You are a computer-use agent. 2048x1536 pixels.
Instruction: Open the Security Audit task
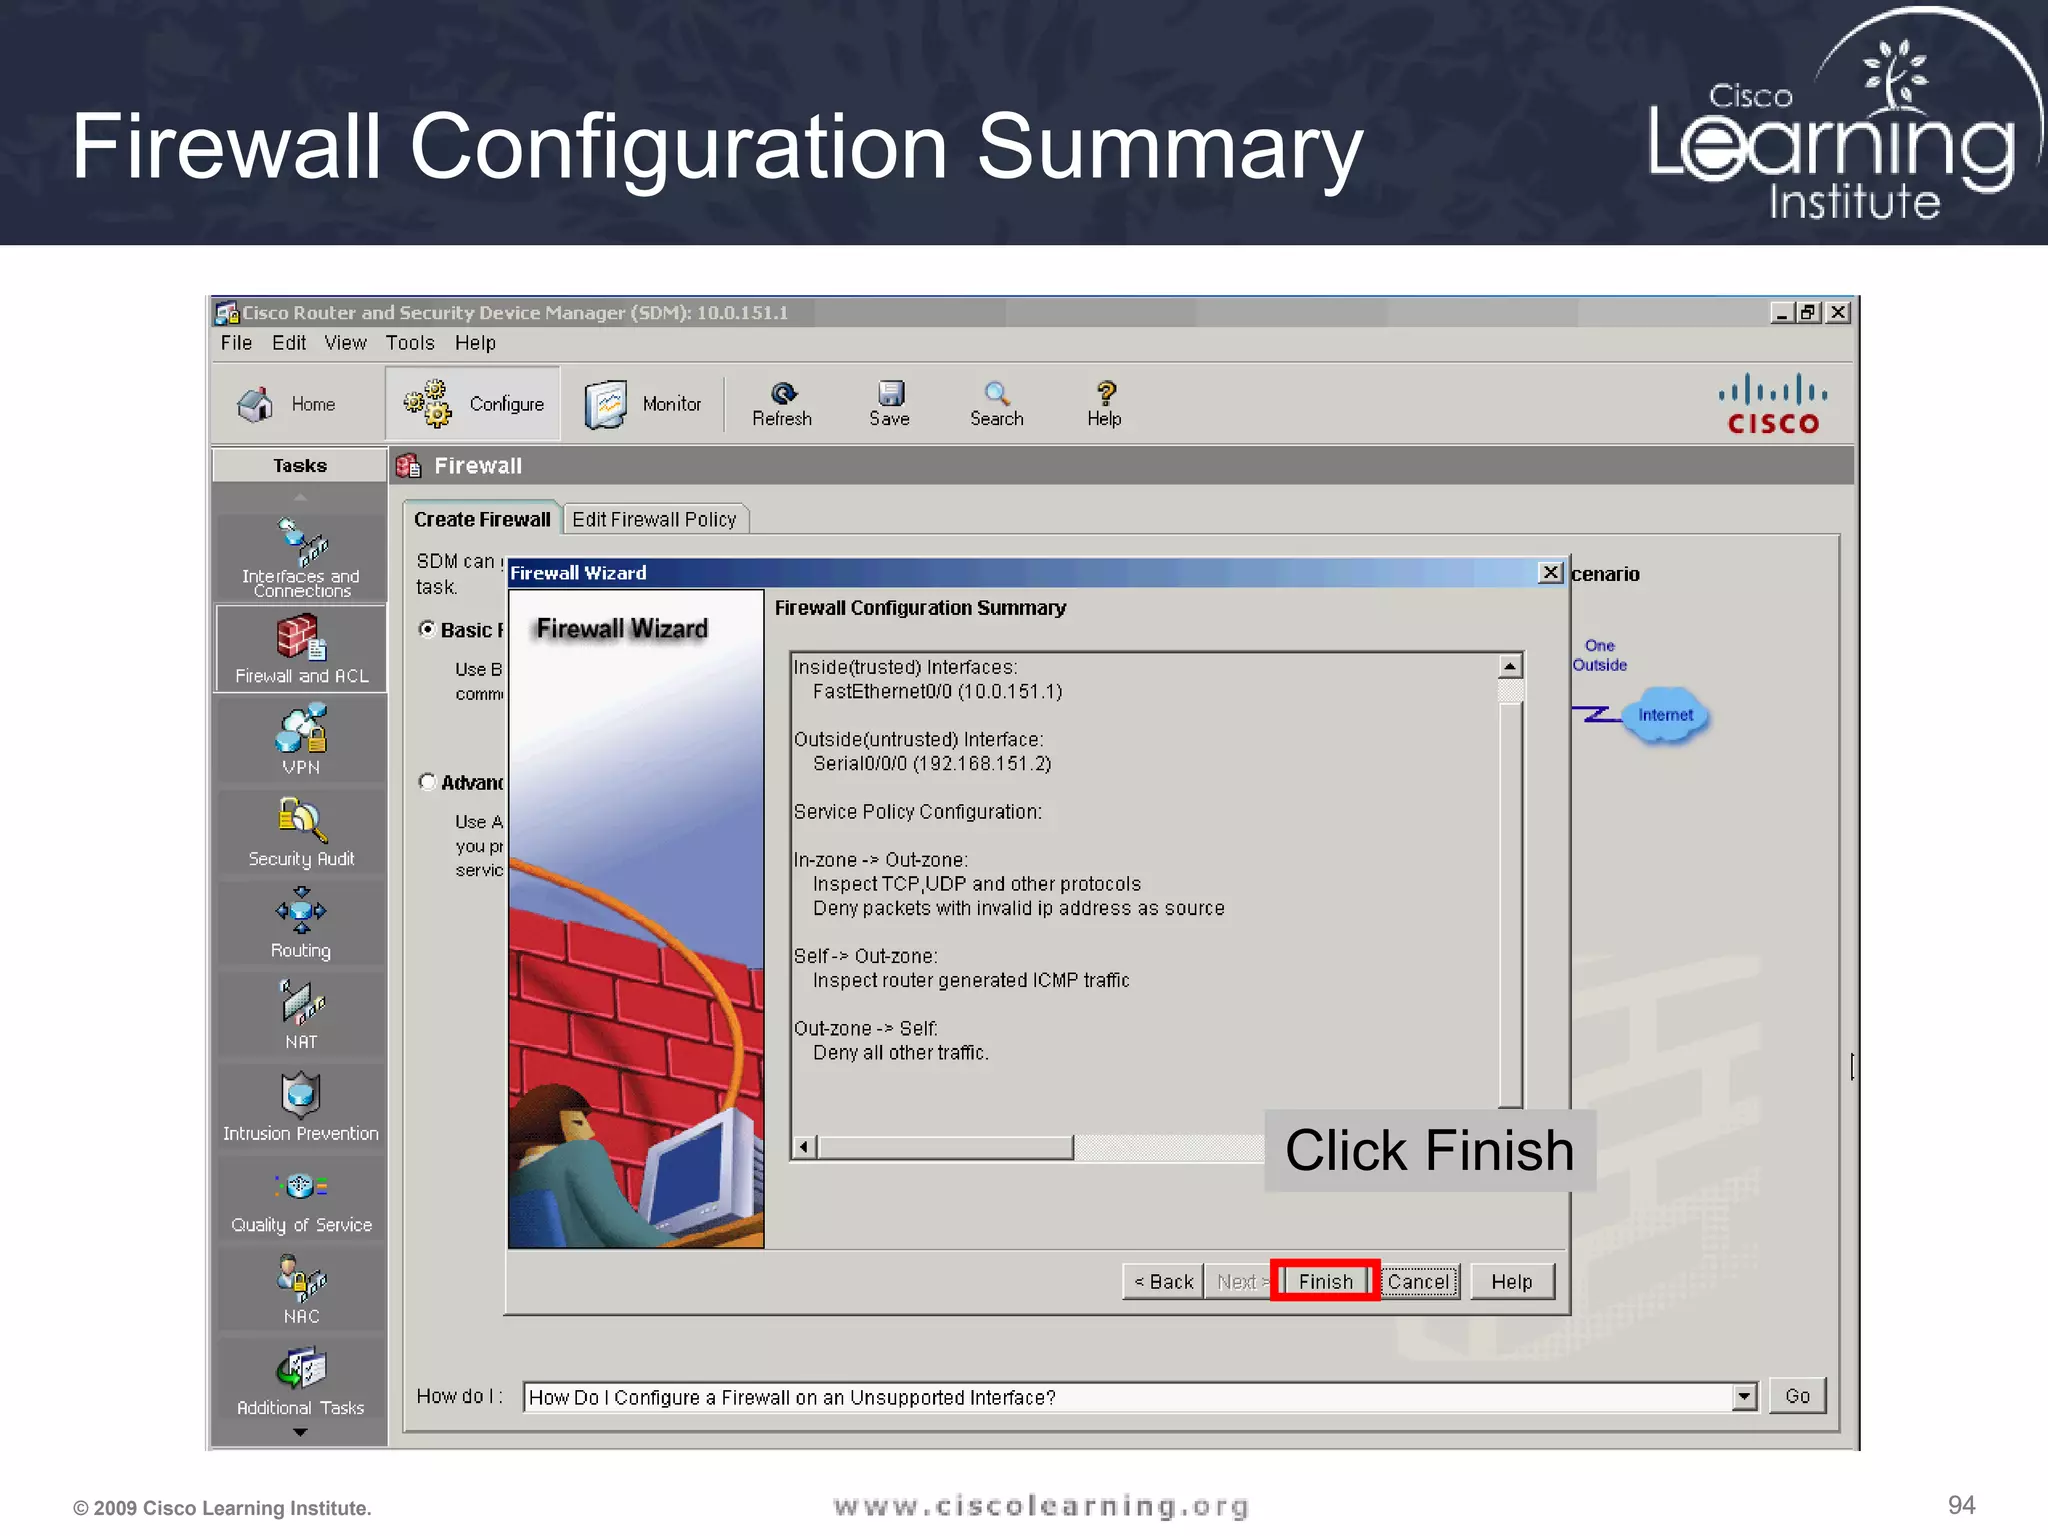tap(301, 832)
